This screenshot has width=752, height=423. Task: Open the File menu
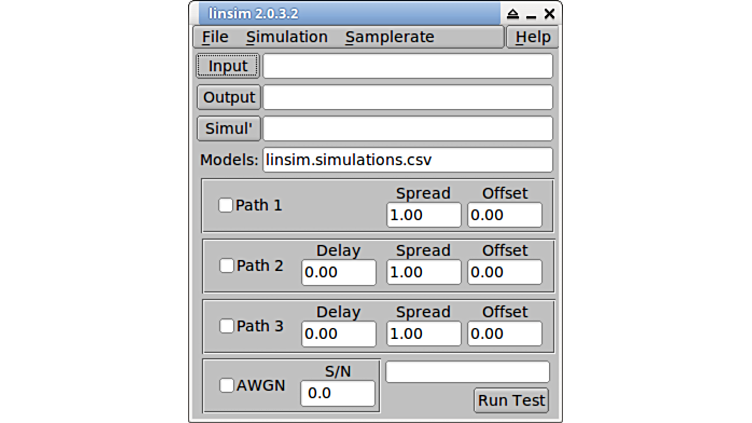click(215, 37)
